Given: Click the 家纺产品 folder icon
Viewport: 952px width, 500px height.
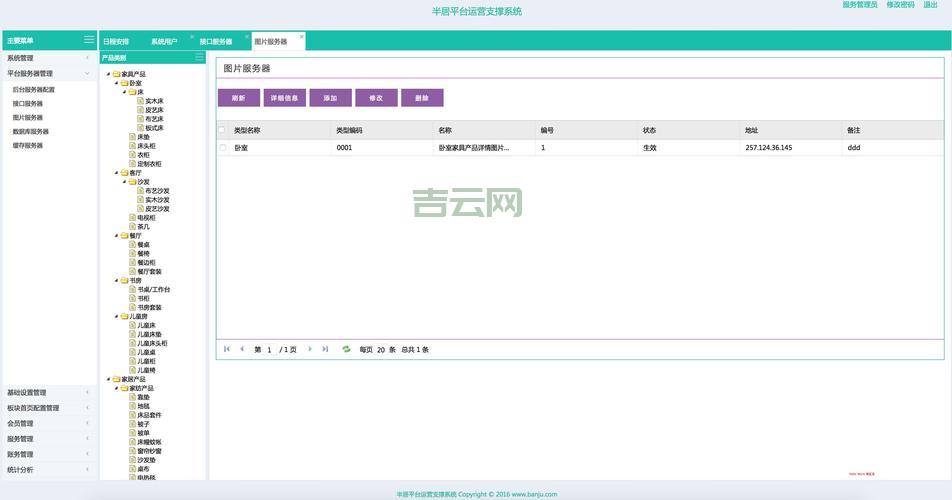Looking at the screenshot, I should pyautogui.click(x=124, y=388).
